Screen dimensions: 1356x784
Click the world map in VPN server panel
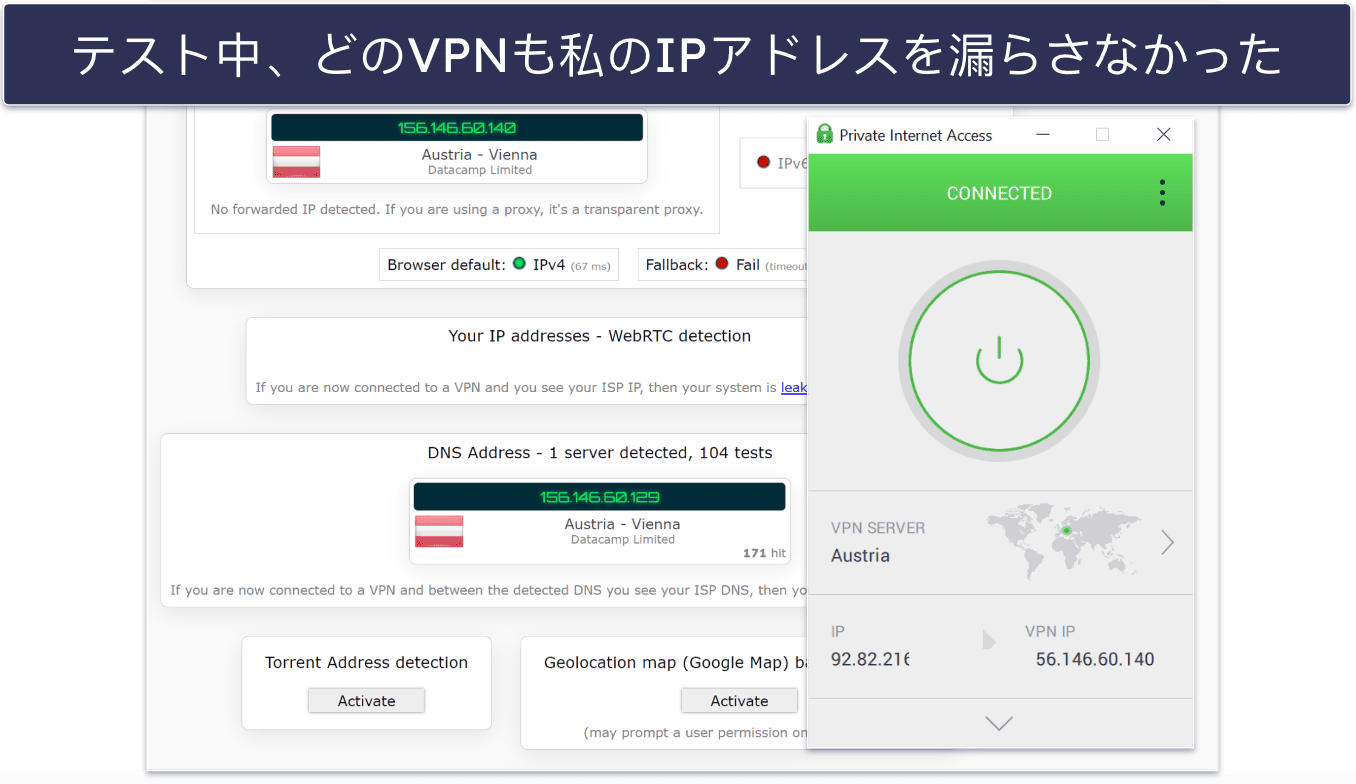1066,542
